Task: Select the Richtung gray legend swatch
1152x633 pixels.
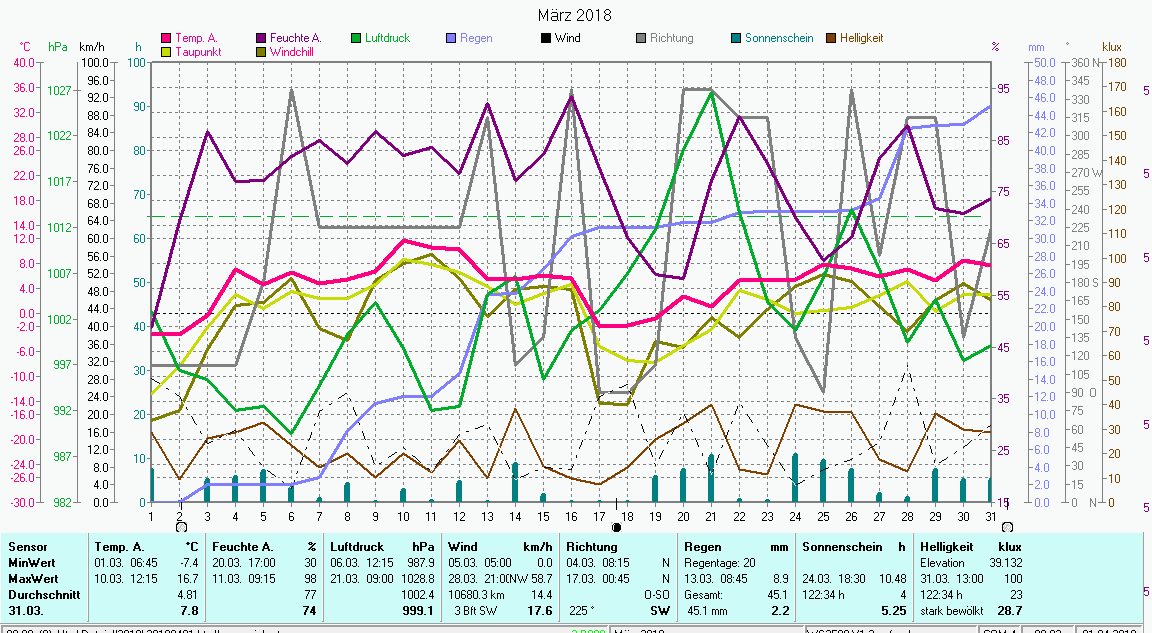Action: point(641,38)
